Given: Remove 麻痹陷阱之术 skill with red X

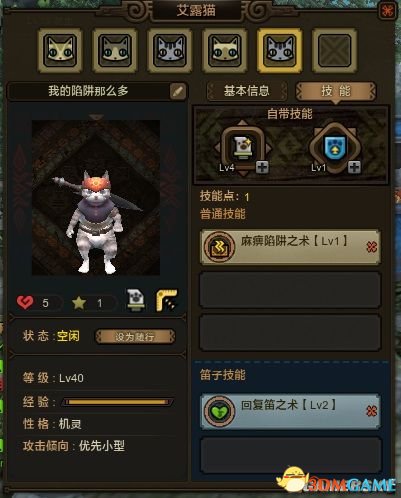Looking at the screenshot, I should coord(371,247).
